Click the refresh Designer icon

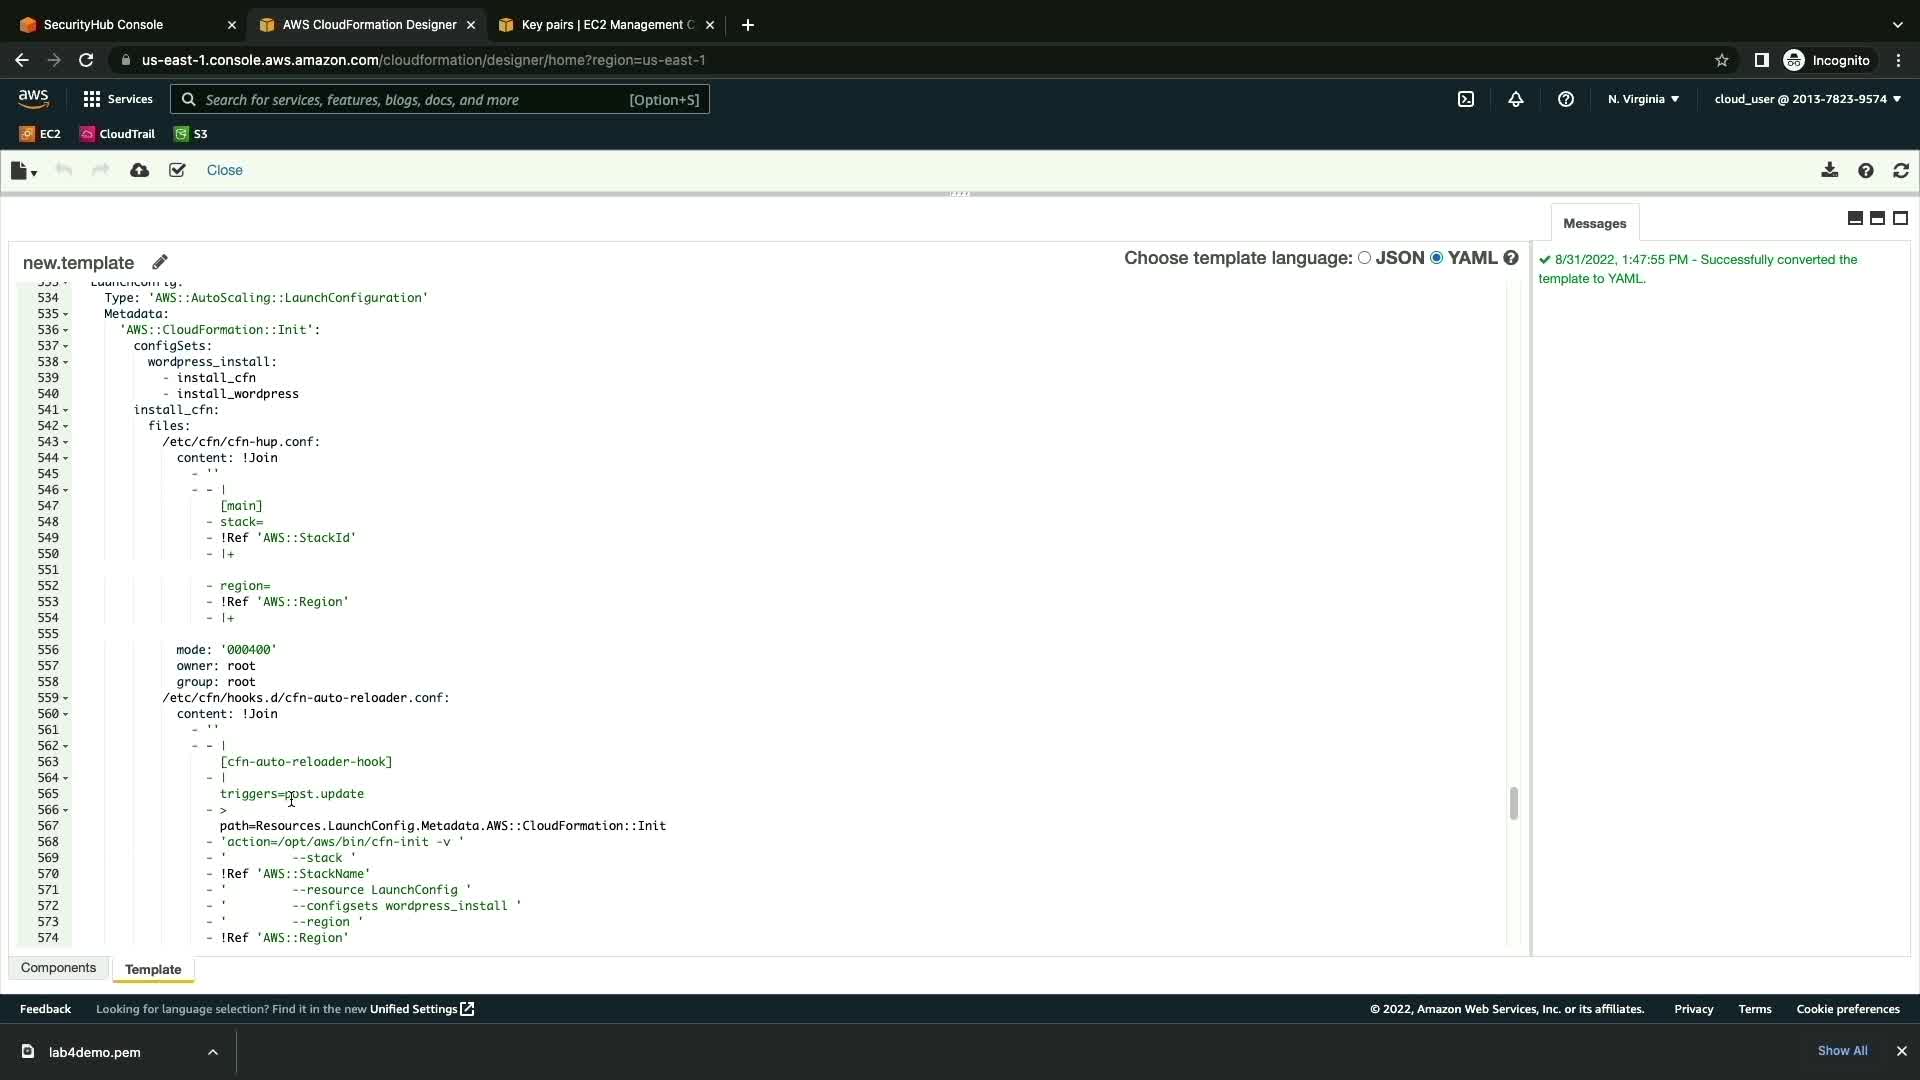point(1901,170)
